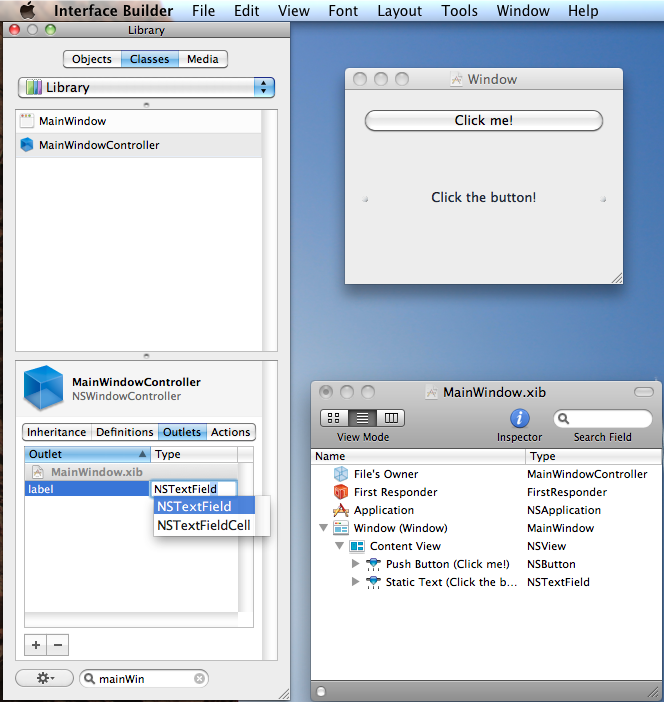Click the search magnifier icon in Library filter
The height and width of the screenshot is (702, 664).
tap(90, 679)
